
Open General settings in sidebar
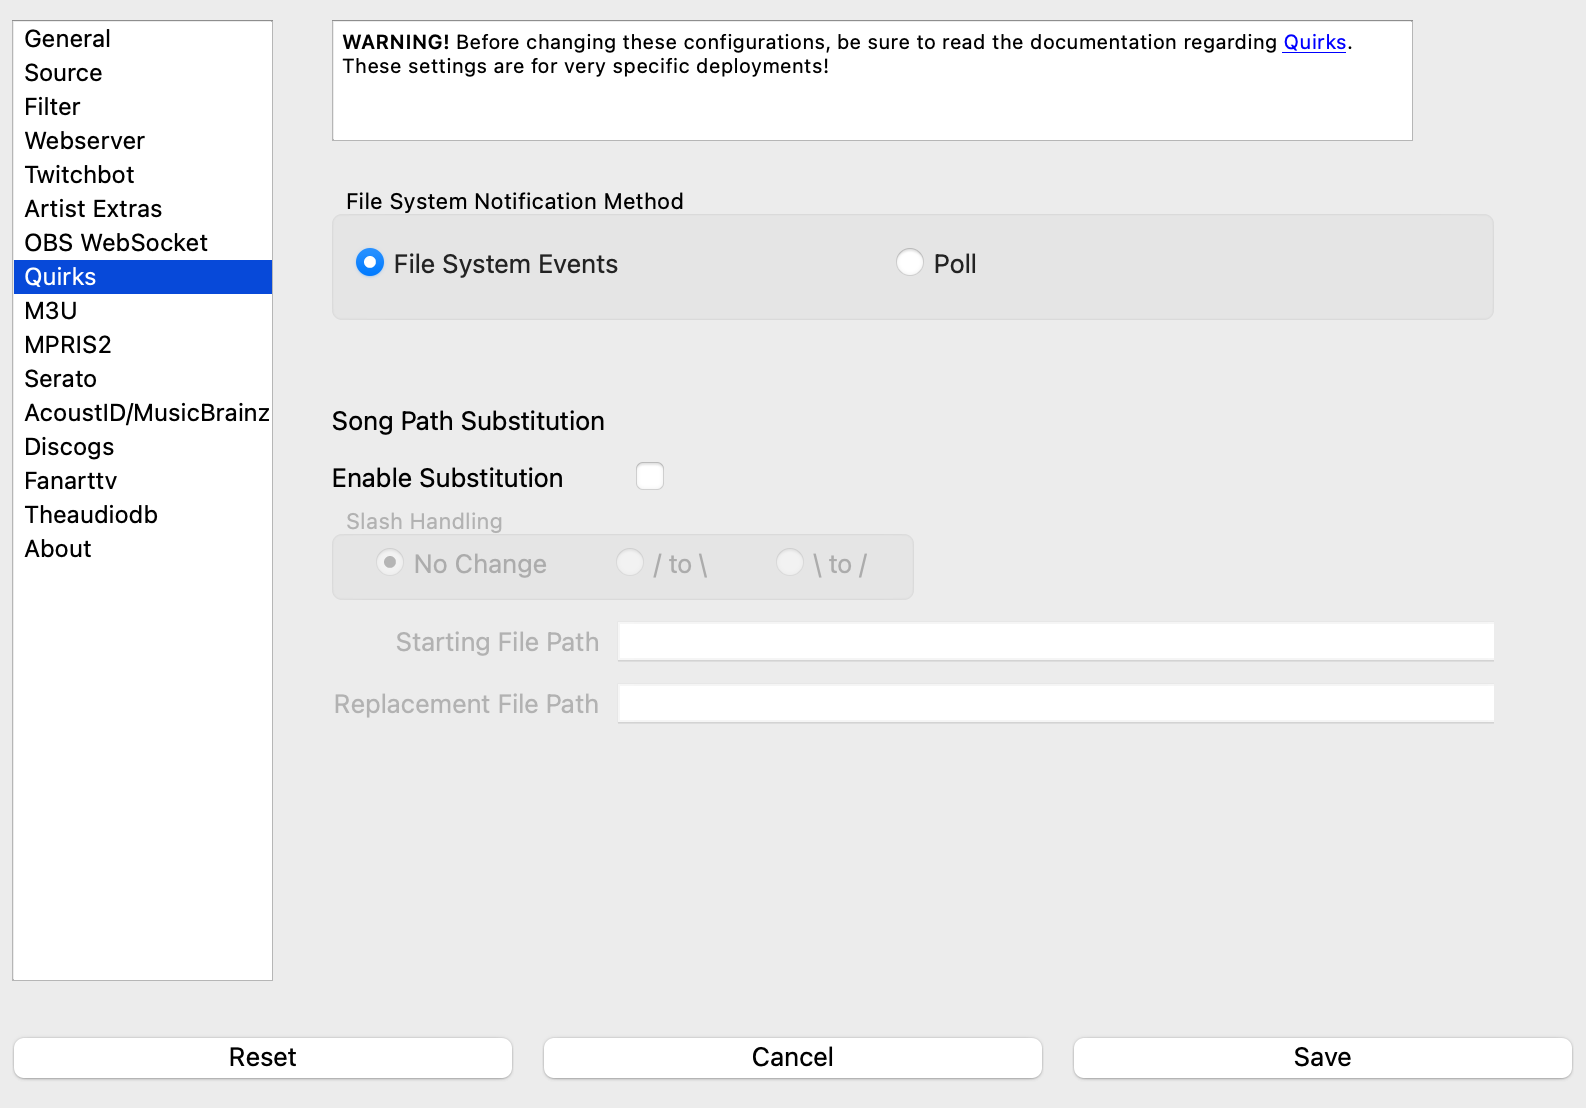tap(67, 39)
